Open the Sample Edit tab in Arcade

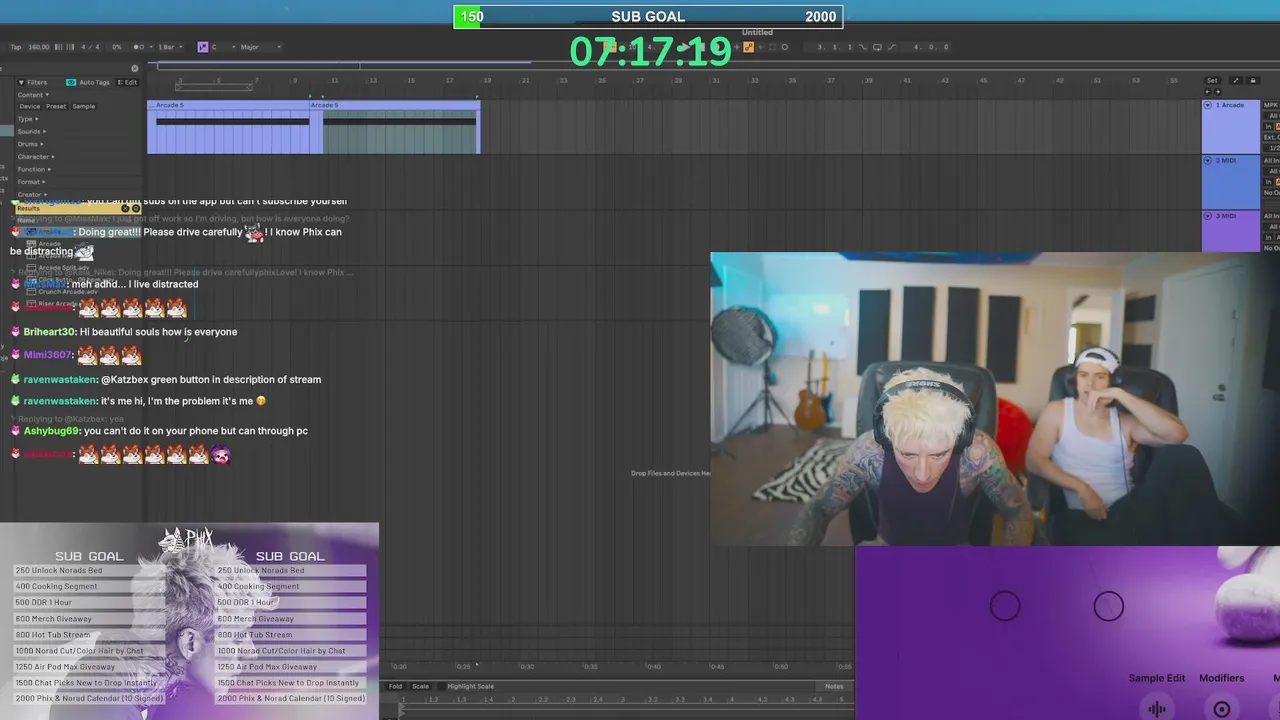pos(1157,678)
